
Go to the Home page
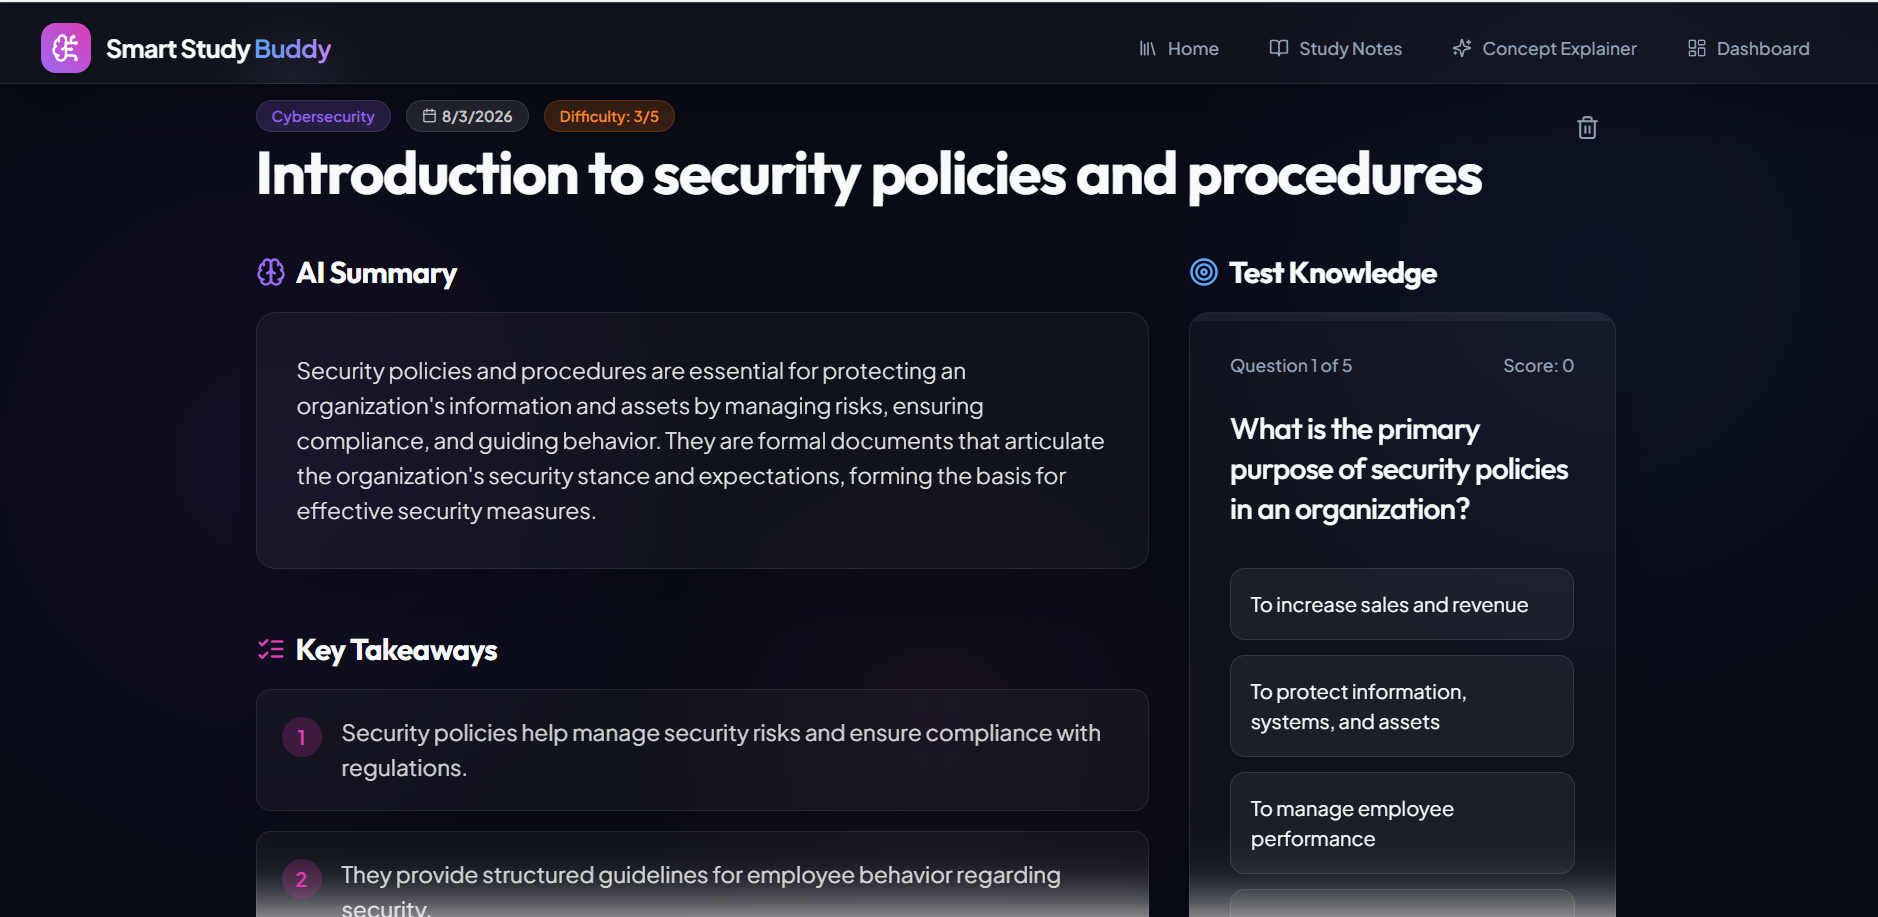tap(1179, 48)
